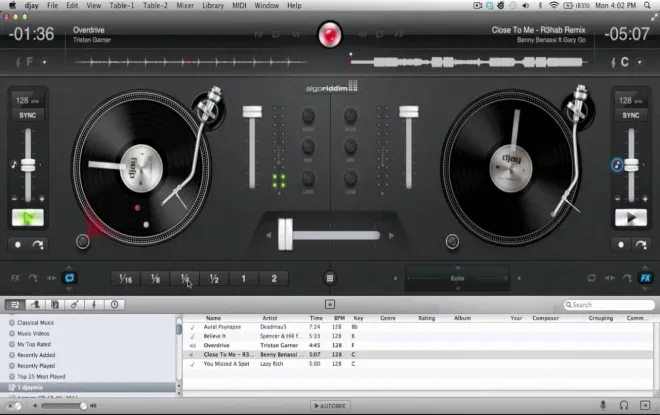Open left deck key F dropdown
The width and height of the screenshot is (660, 415).
coord(44,62)
